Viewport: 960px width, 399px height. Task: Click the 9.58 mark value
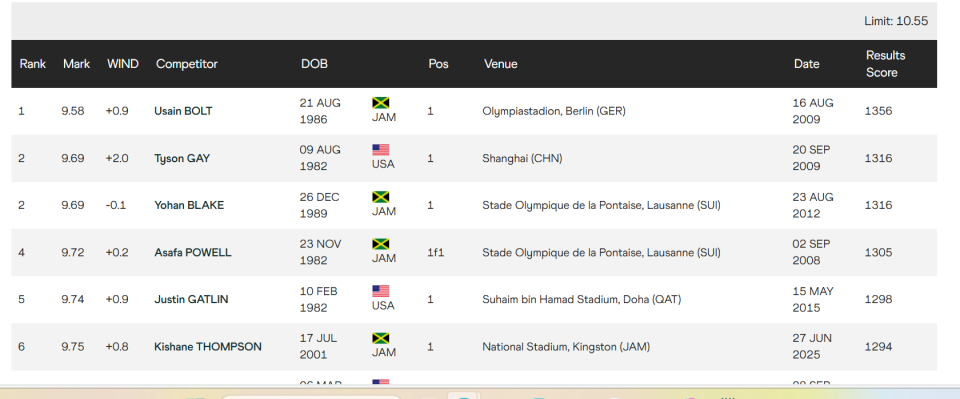pyautogui.click(x=73, y=111)
